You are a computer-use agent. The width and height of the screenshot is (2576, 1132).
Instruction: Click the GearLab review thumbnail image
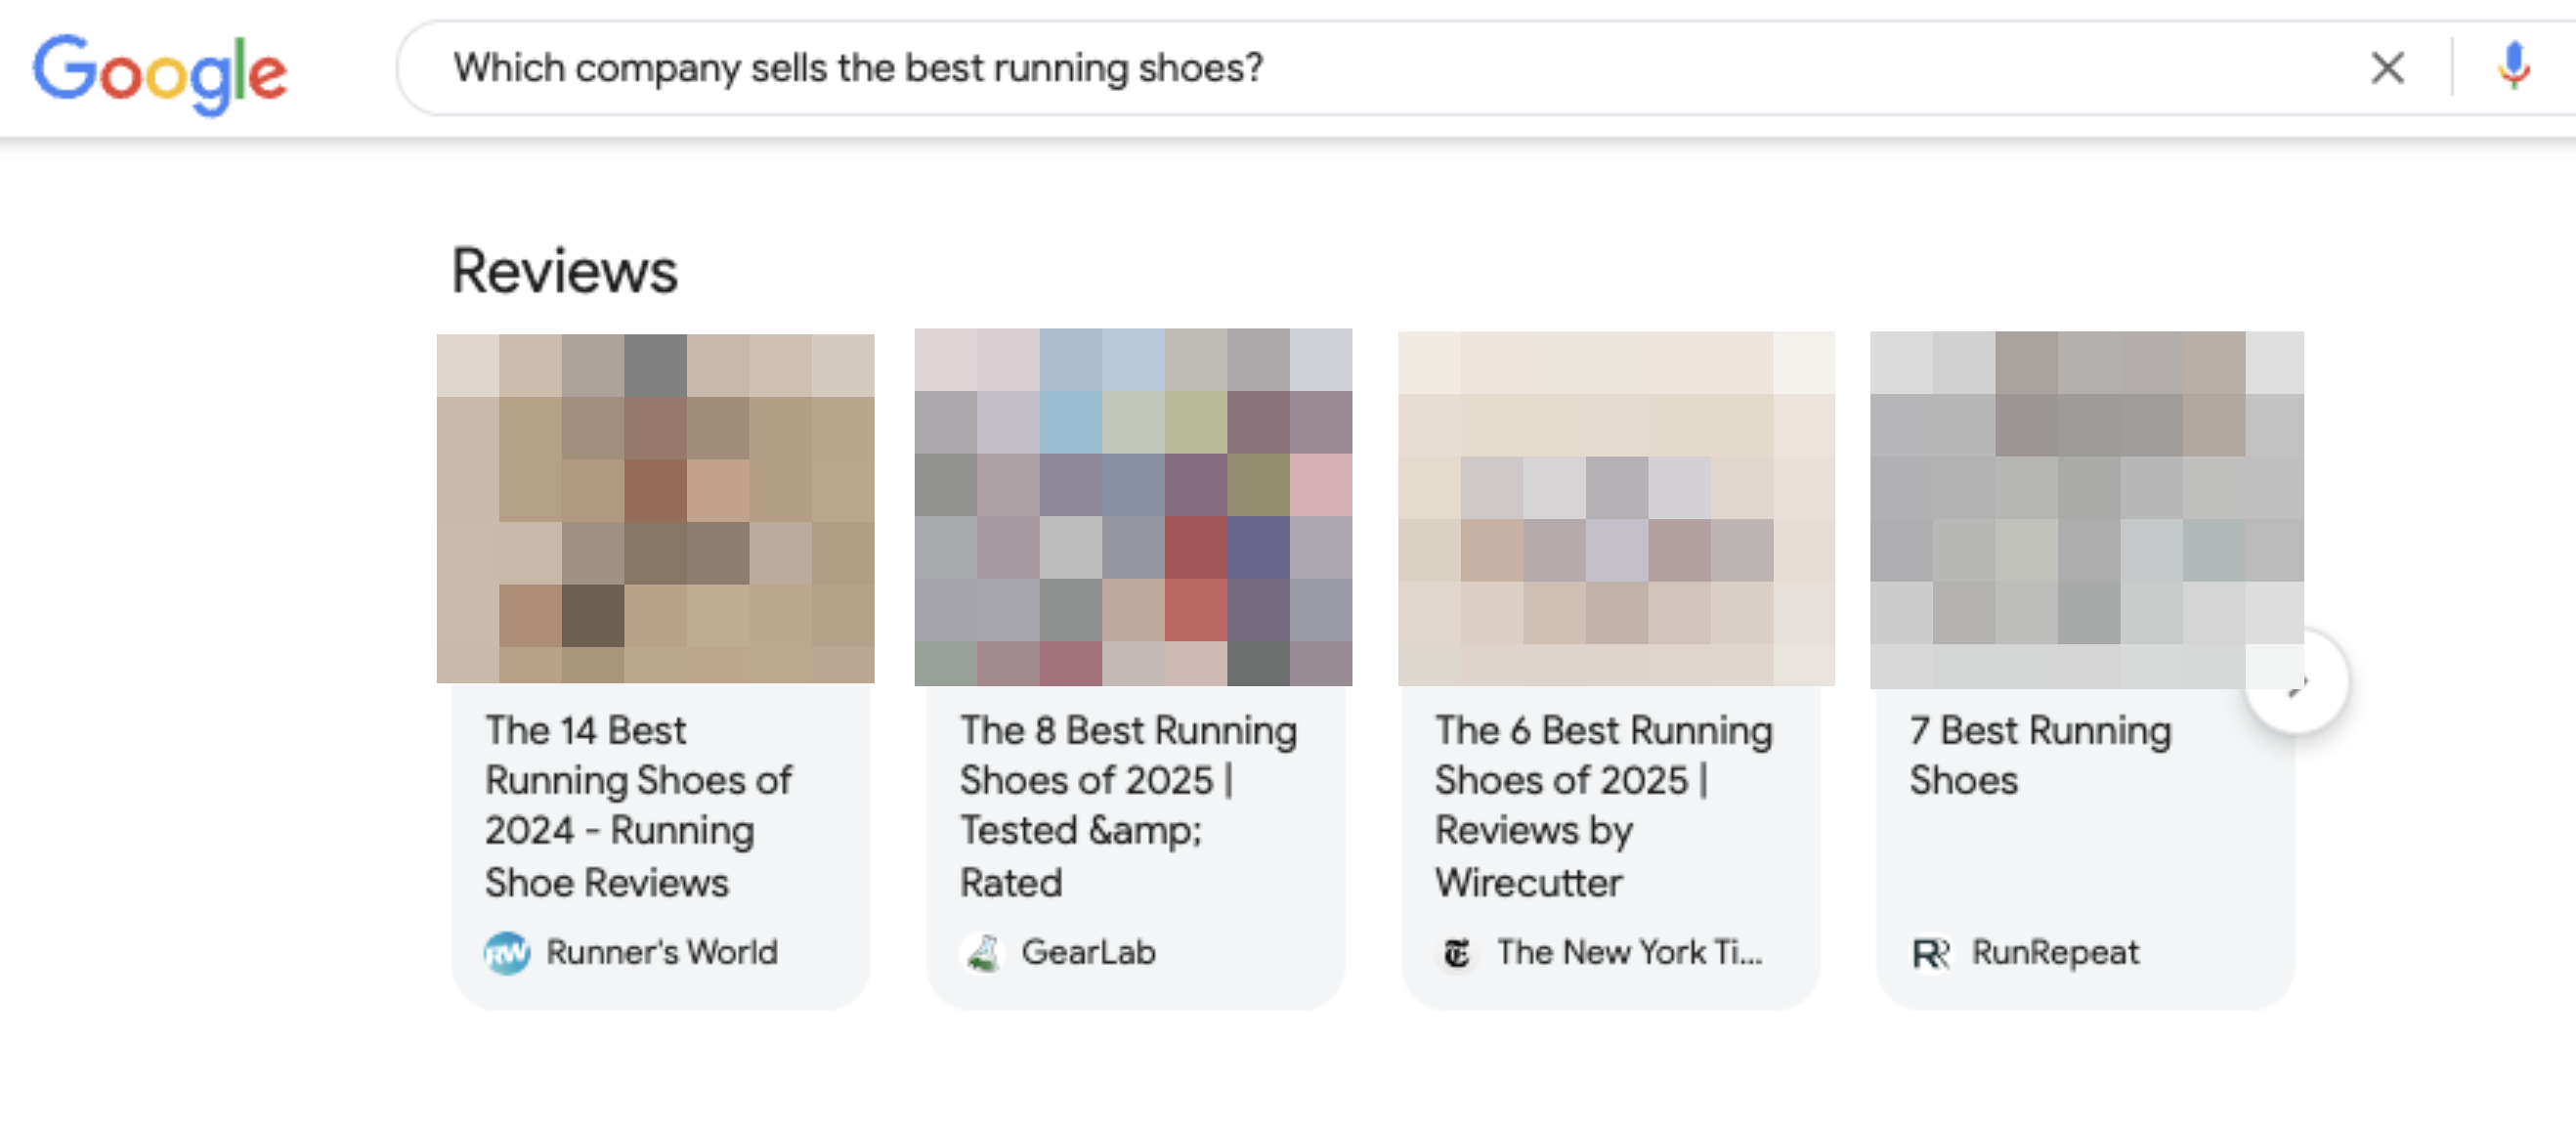1133,508
